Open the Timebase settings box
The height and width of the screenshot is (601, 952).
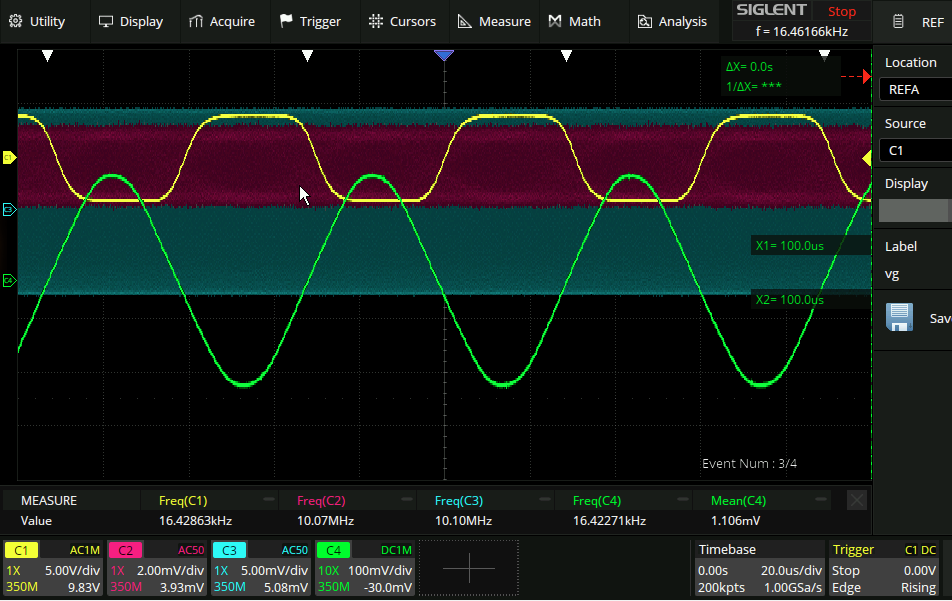coord(759,568)
